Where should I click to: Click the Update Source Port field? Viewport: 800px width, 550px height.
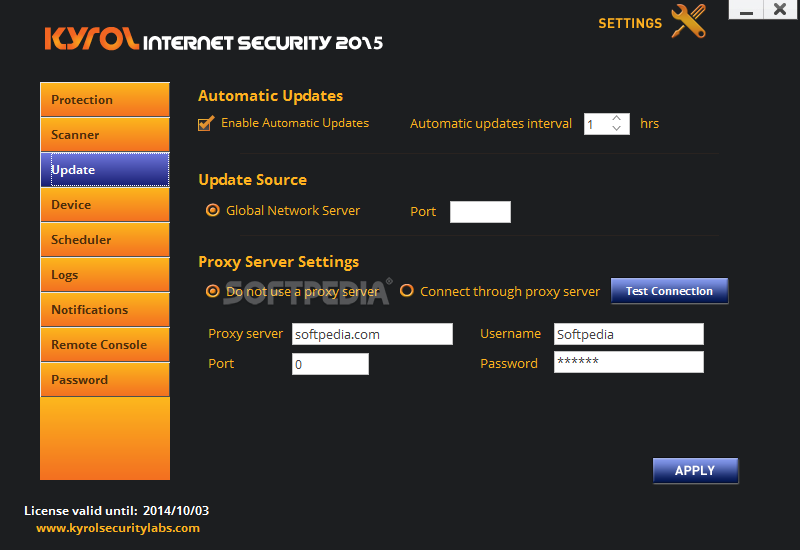pos(480,212)
